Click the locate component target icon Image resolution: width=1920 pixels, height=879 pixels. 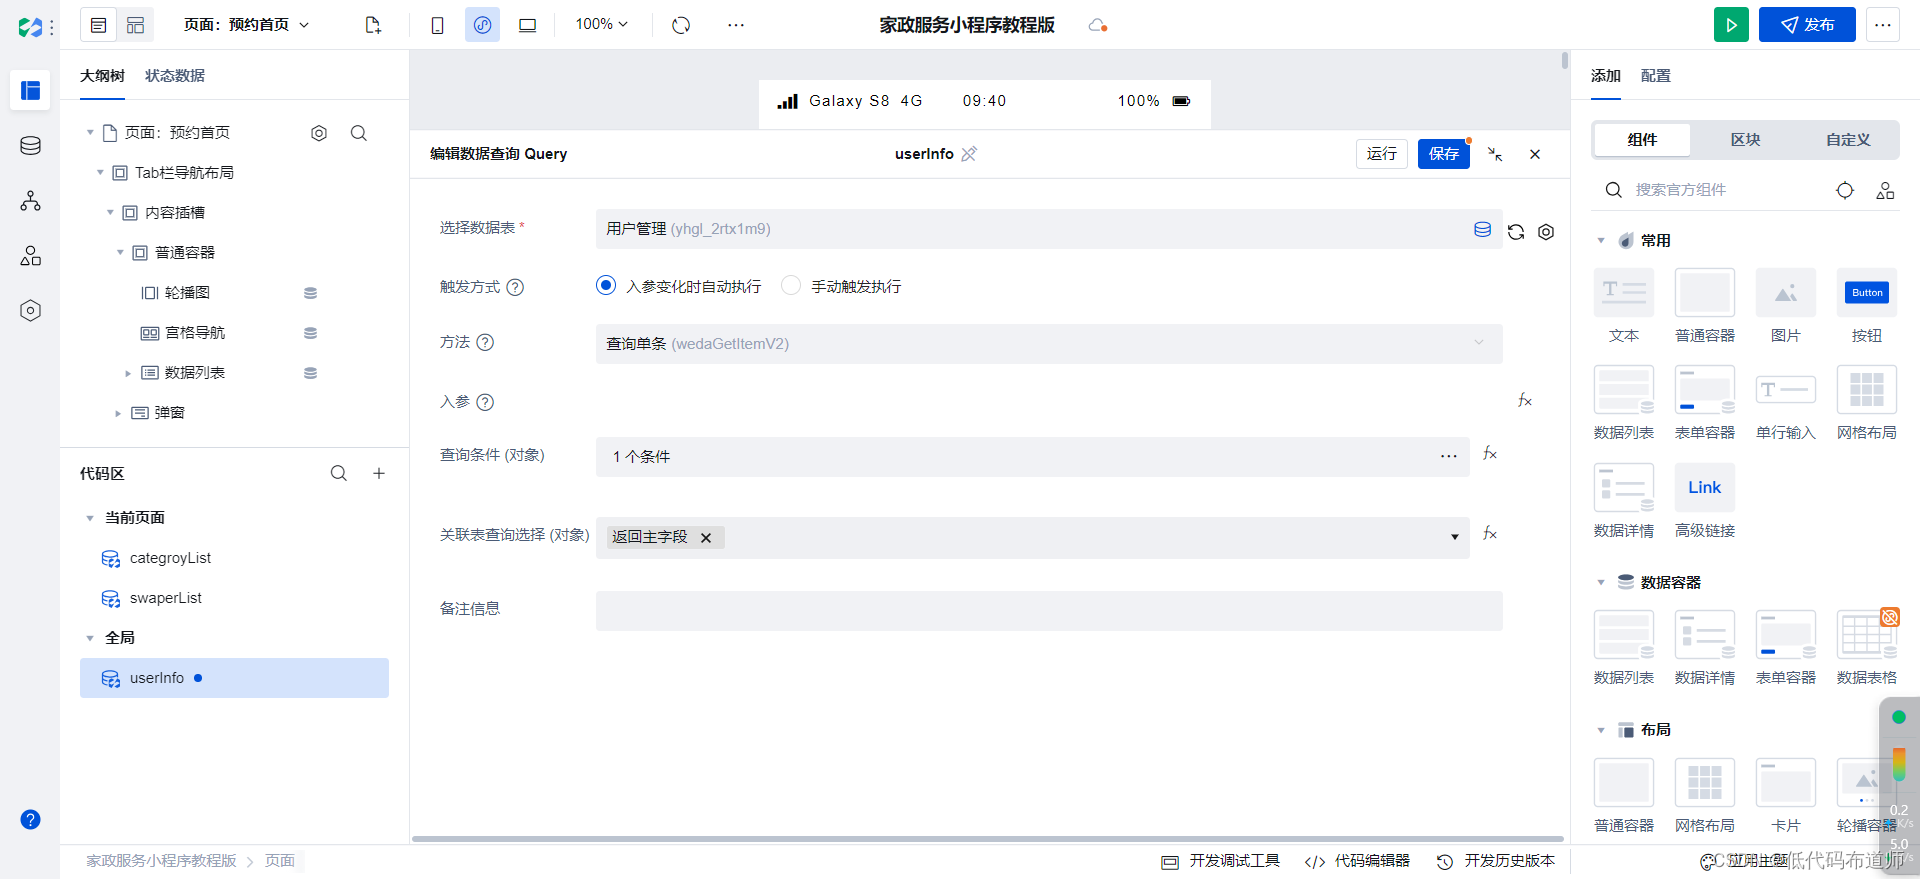(1845, 190)
